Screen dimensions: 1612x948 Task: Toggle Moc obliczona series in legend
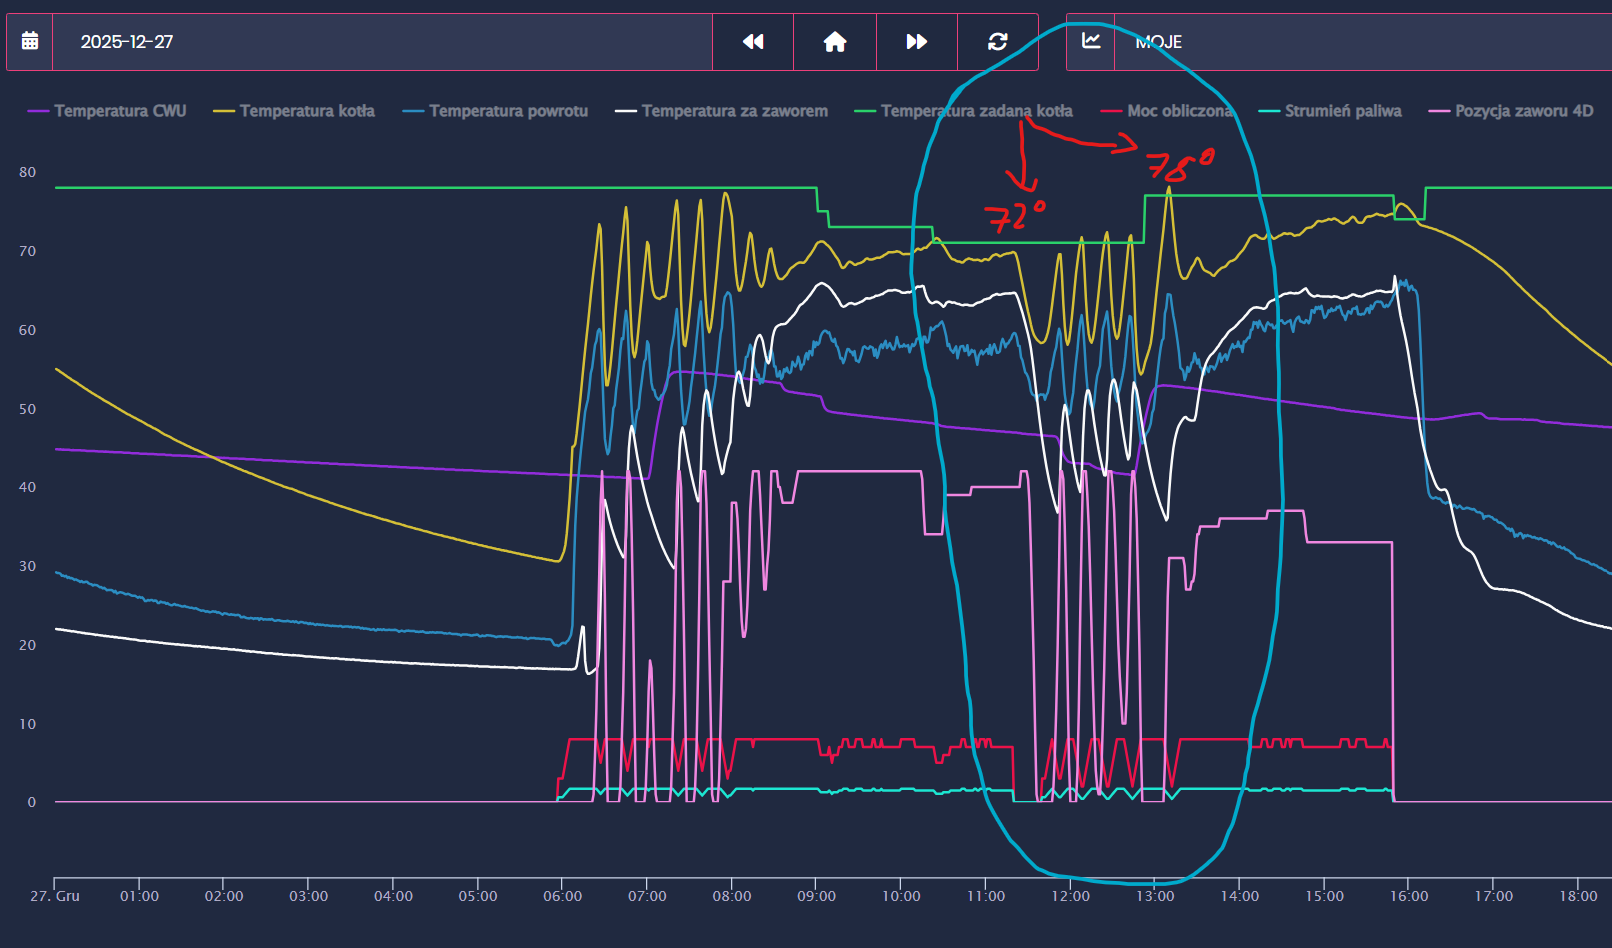click(x=1179, y=111)
